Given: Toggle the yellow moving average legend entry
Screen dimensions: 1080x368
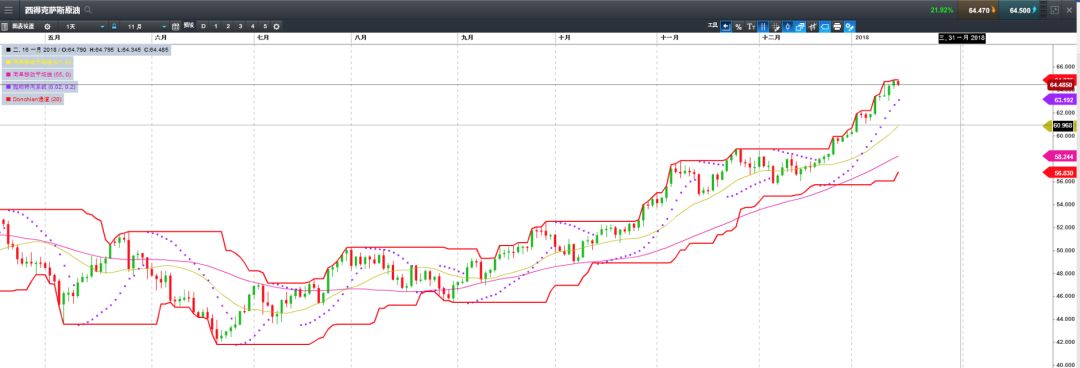Looking at the screenshot, I should pos(38,62).
